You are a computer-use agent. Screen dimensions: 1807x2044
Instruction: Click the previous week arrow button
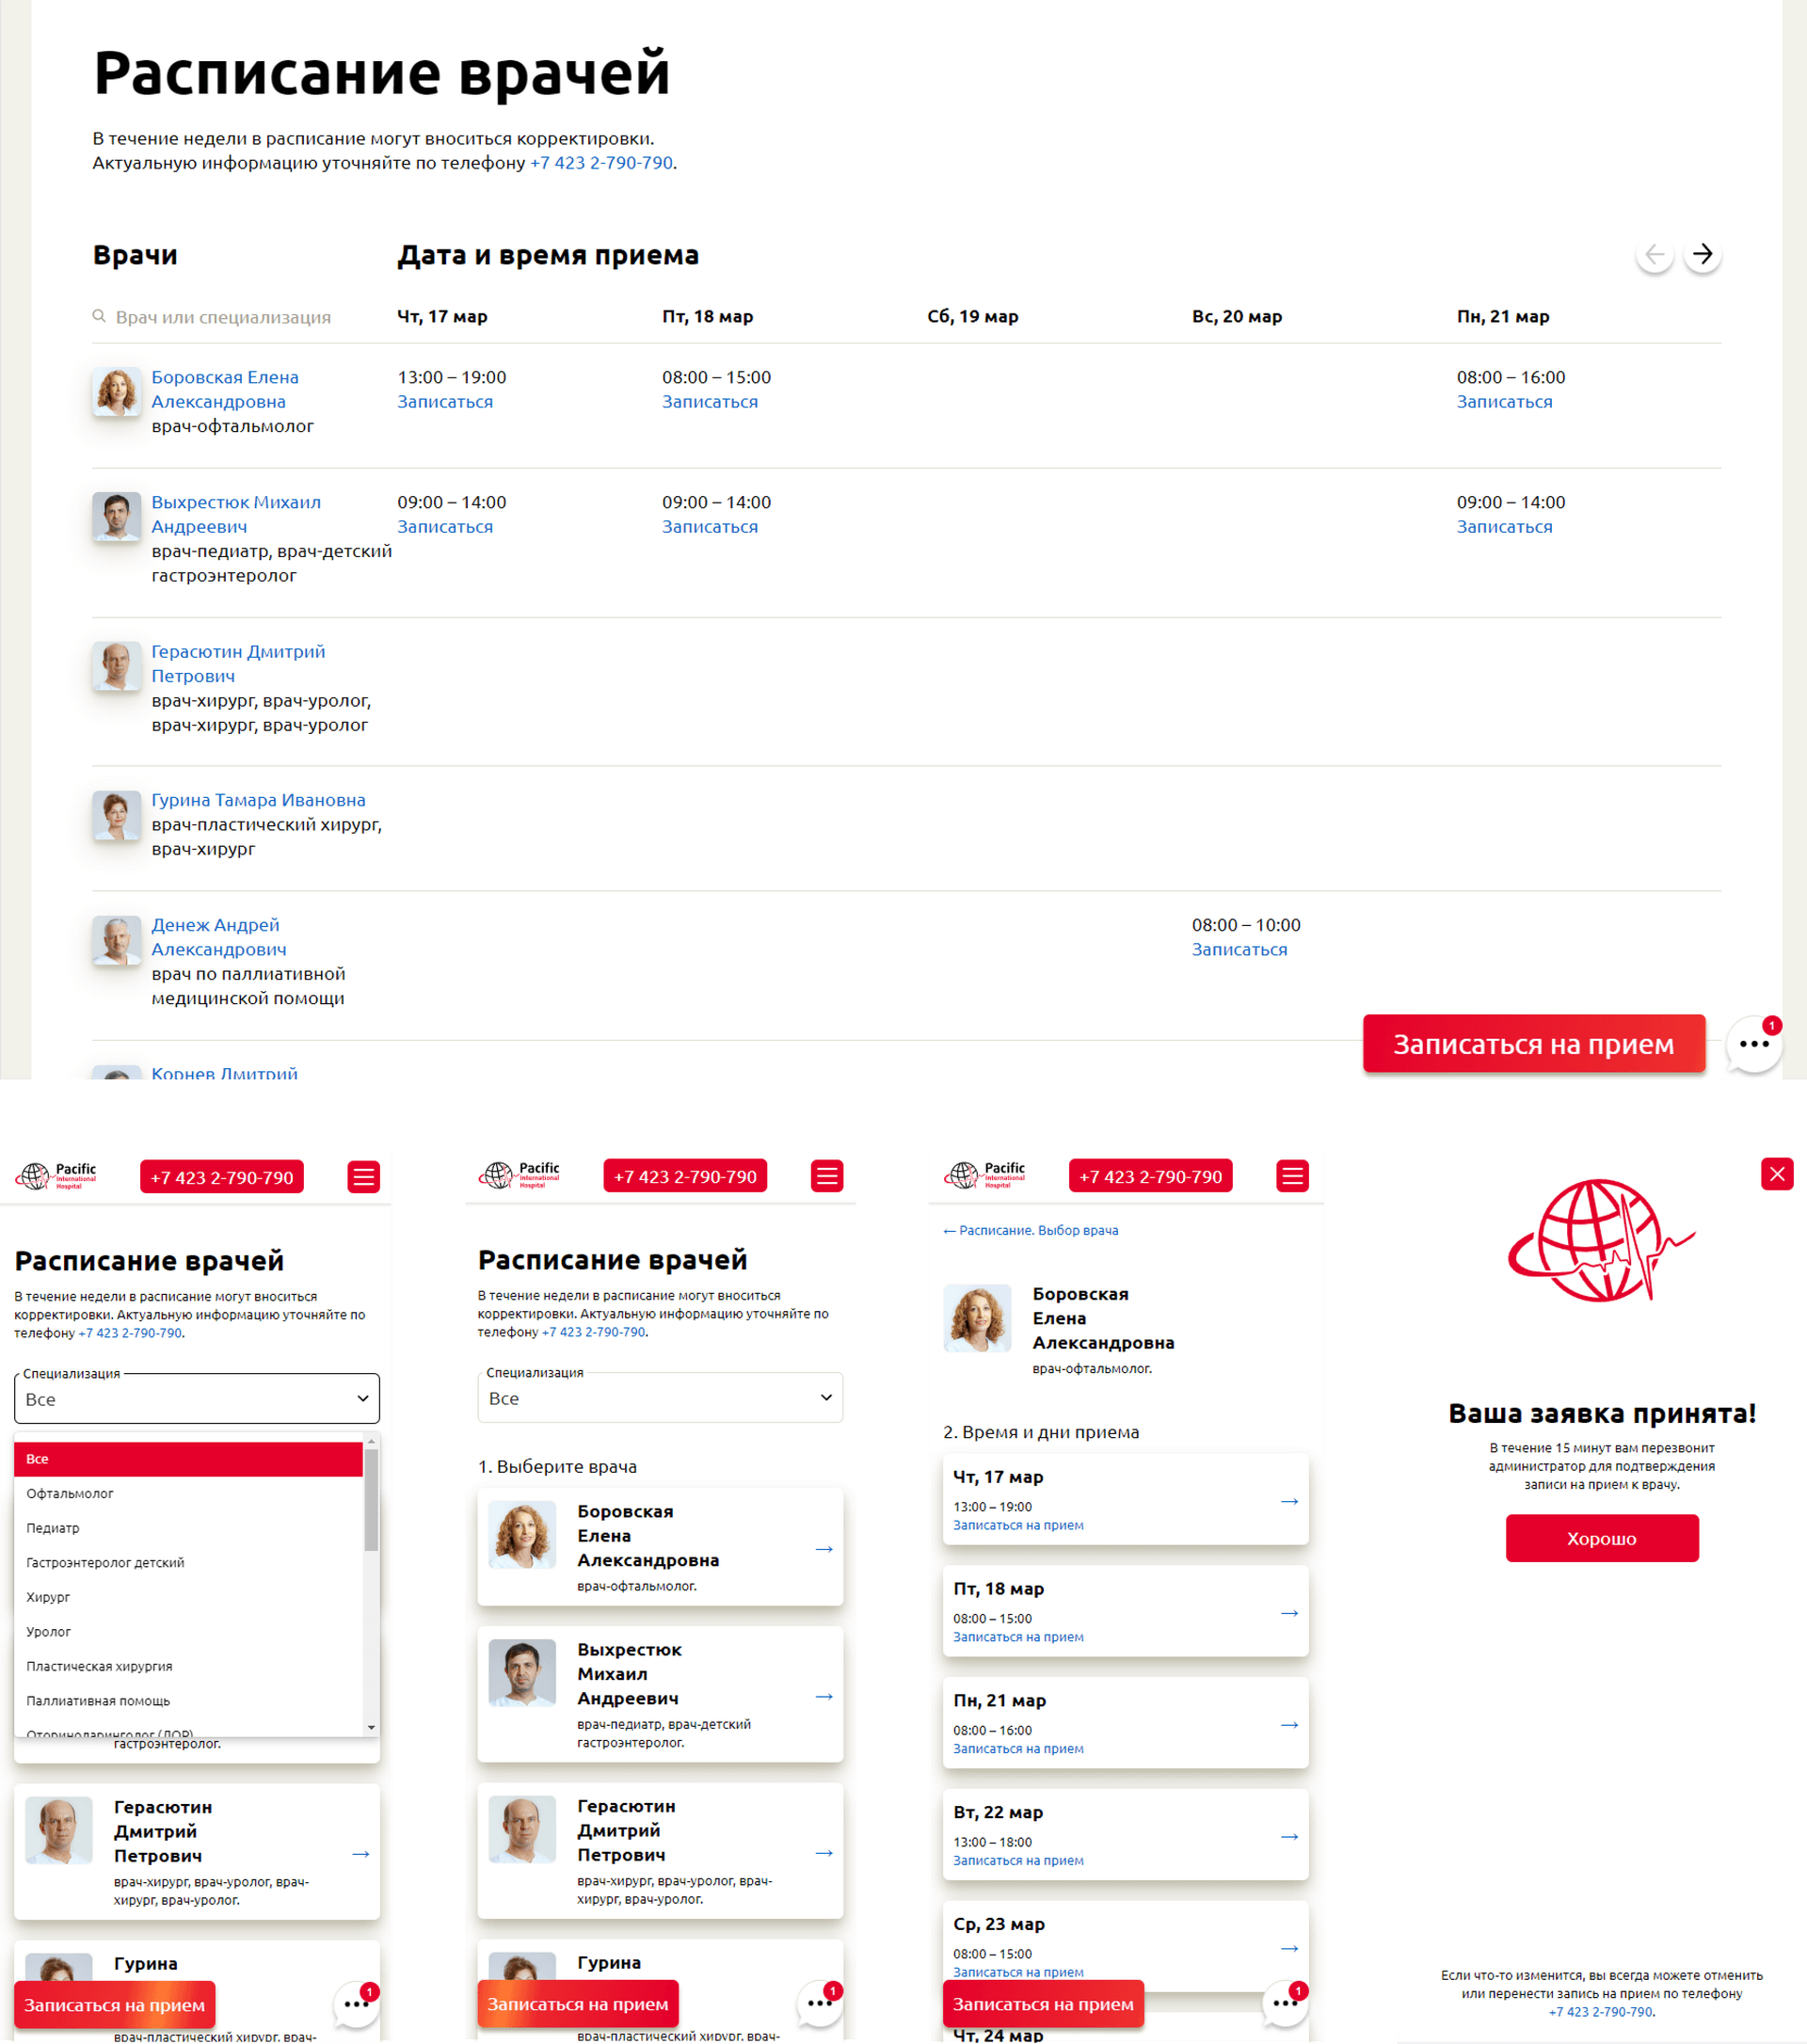[1655, 254]
